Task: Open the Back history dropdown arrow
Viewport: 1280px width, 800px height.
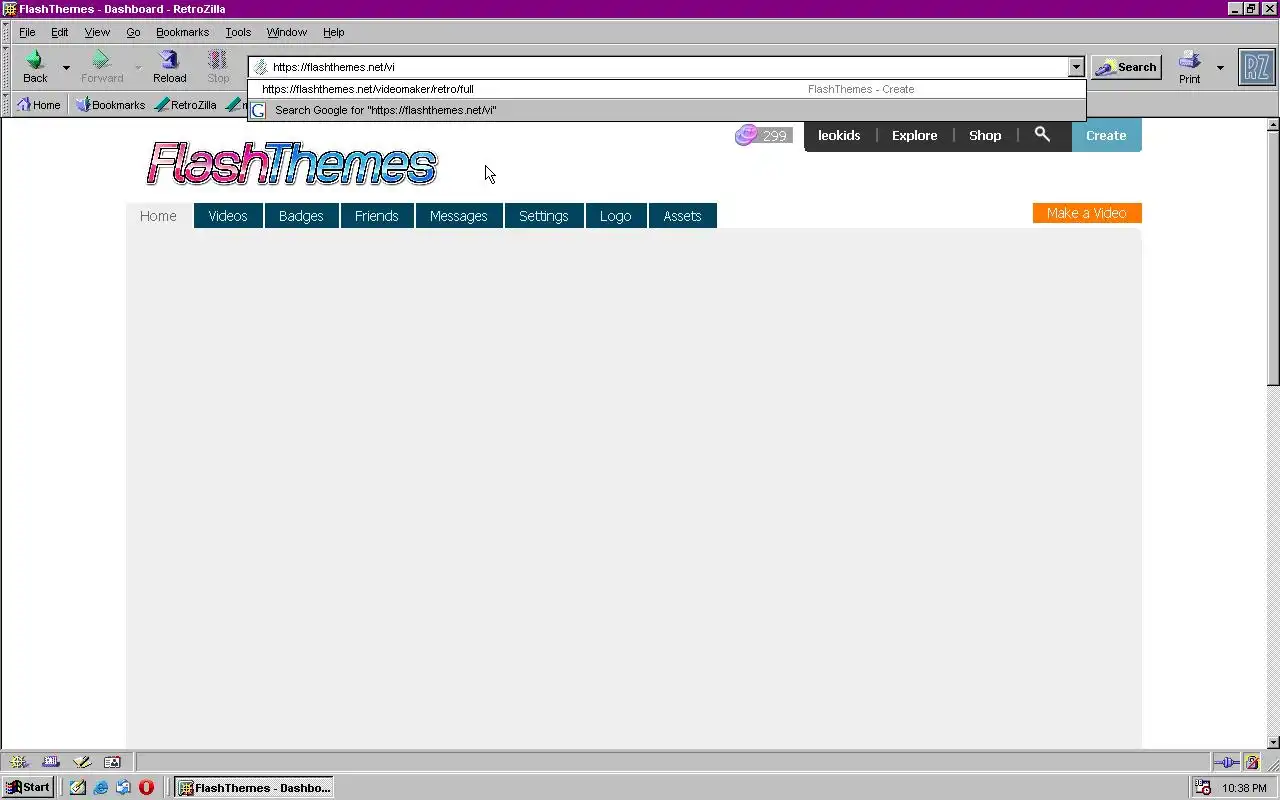Action: 66,68
